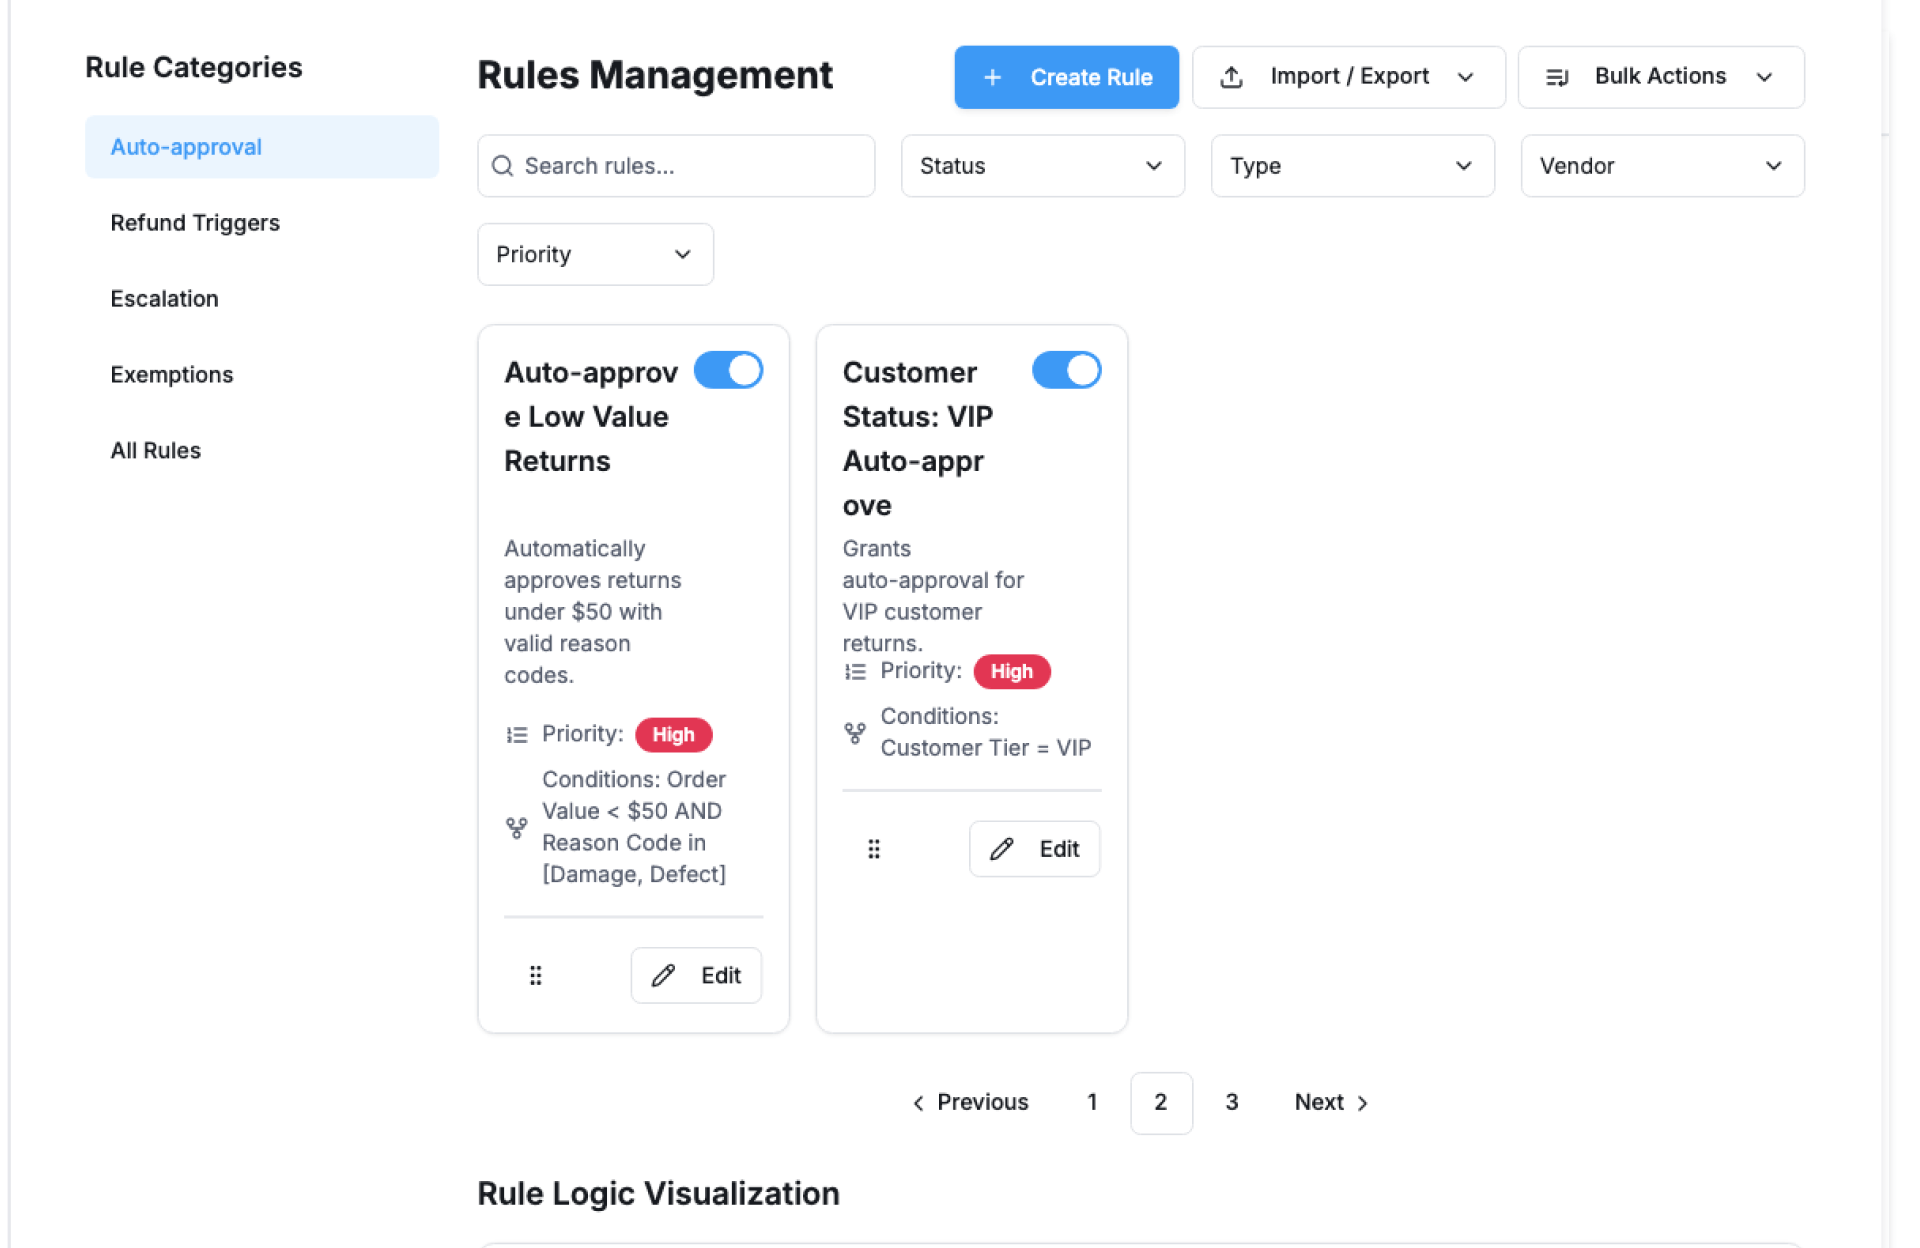Click the magnifier icon in search box

(x=503, y=166)
